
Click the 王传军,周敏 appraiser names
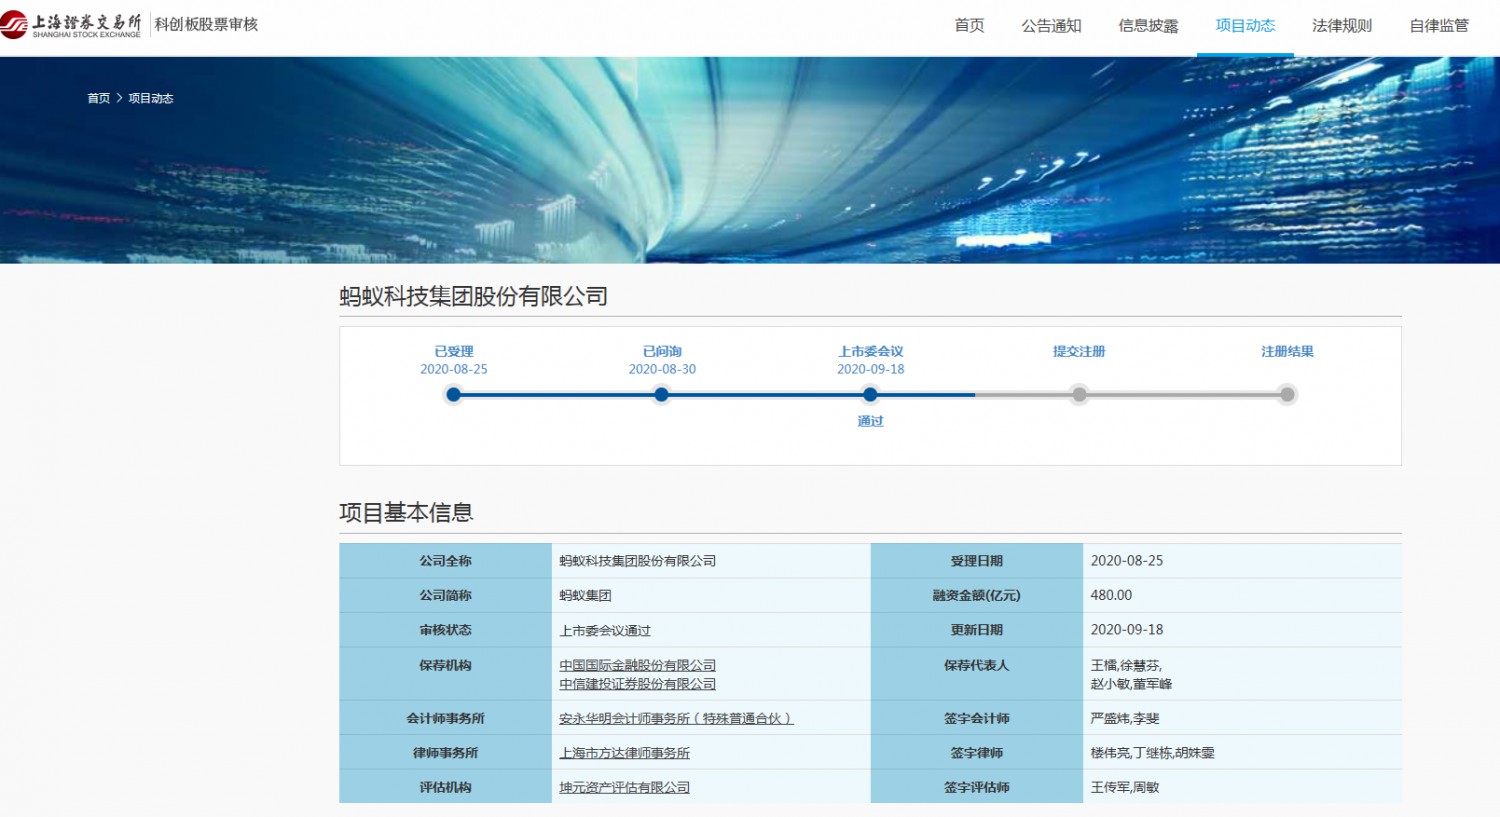pos(1125,787)
